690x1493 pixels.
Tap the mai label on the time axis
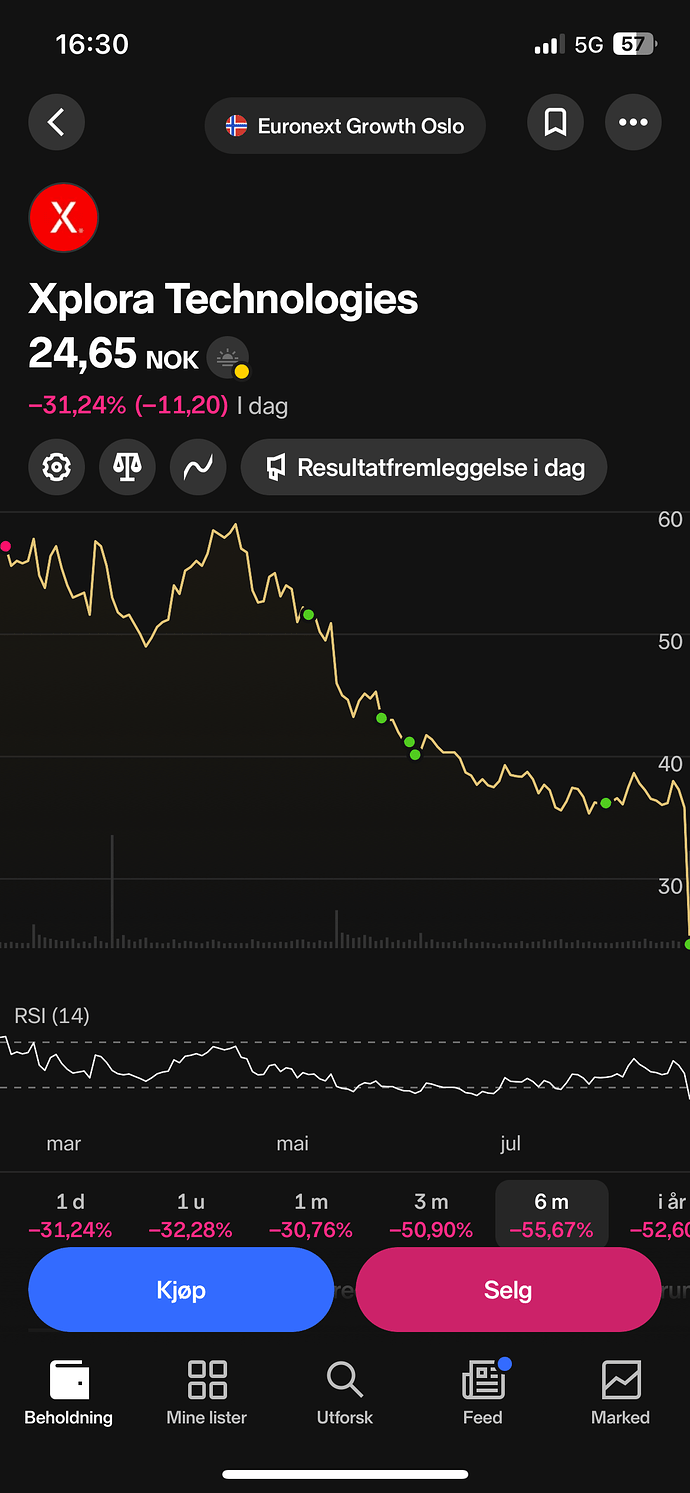tap(293, 1143)
